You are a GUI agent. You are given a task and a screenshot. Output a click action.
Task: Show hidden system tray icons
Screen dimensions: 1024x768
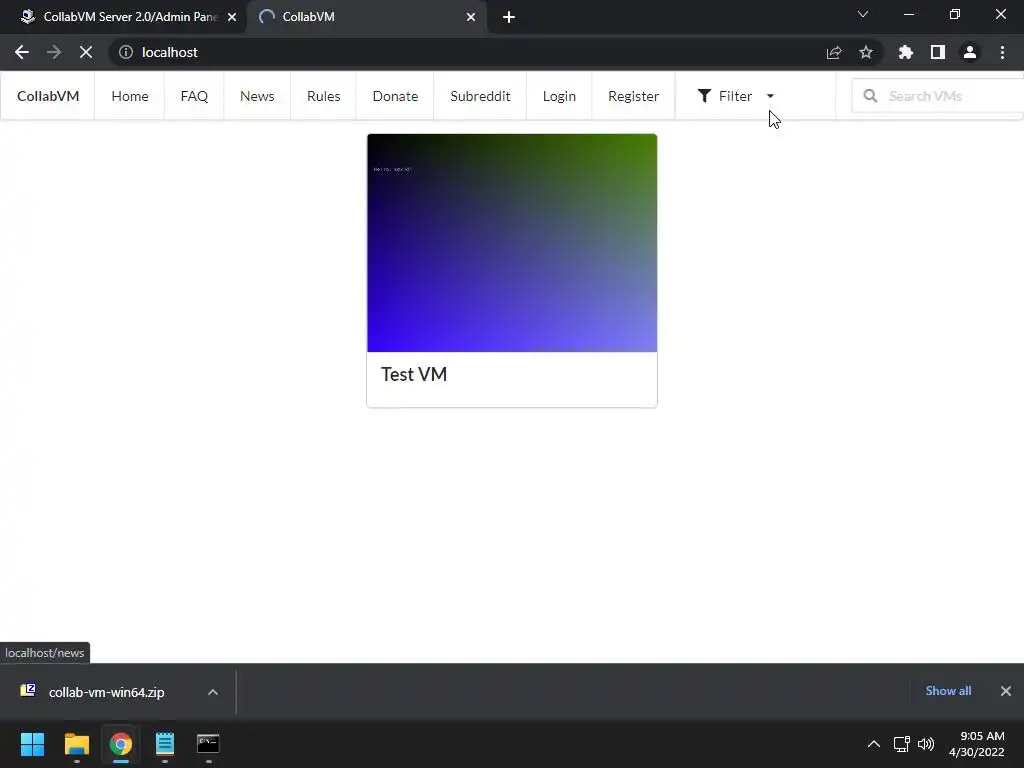(874, 744)
